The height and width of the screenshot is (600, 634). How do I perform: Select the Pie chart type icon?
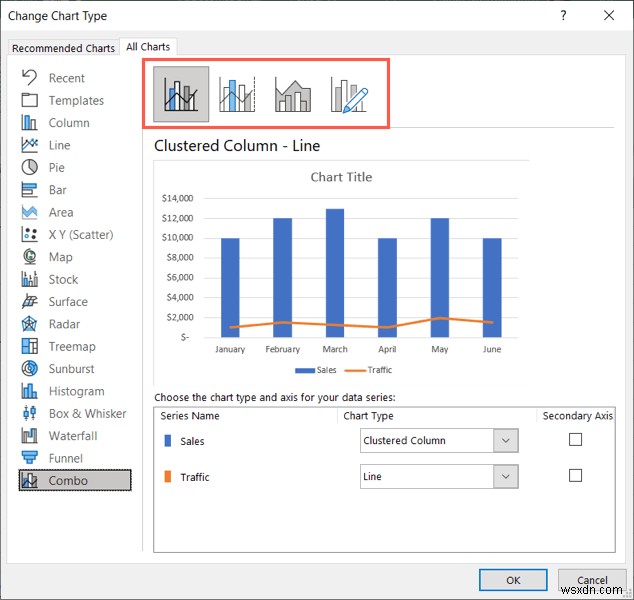pyautogui.click(x=30, y=167)
